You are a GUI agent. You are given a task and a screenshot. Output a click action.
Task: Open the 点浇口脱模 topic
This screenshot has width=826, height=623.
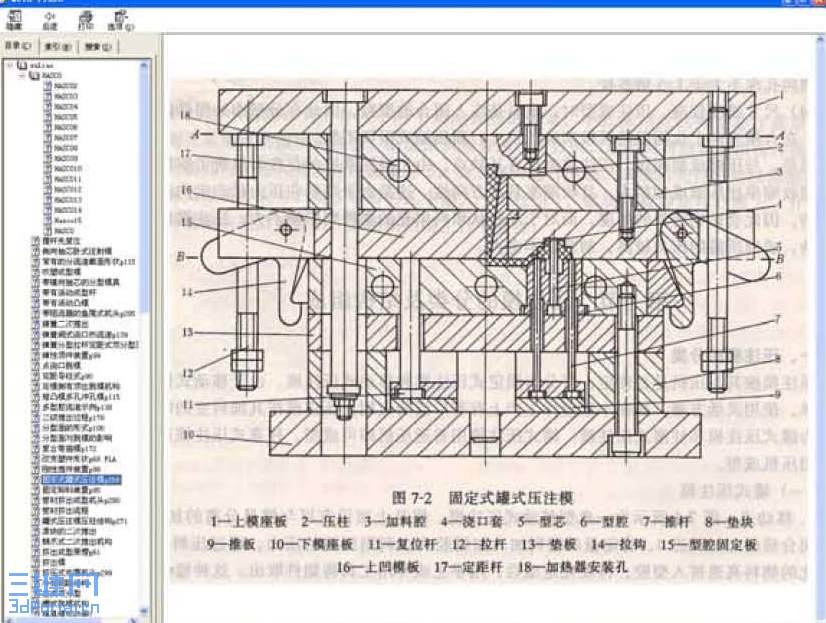(61, 365)
